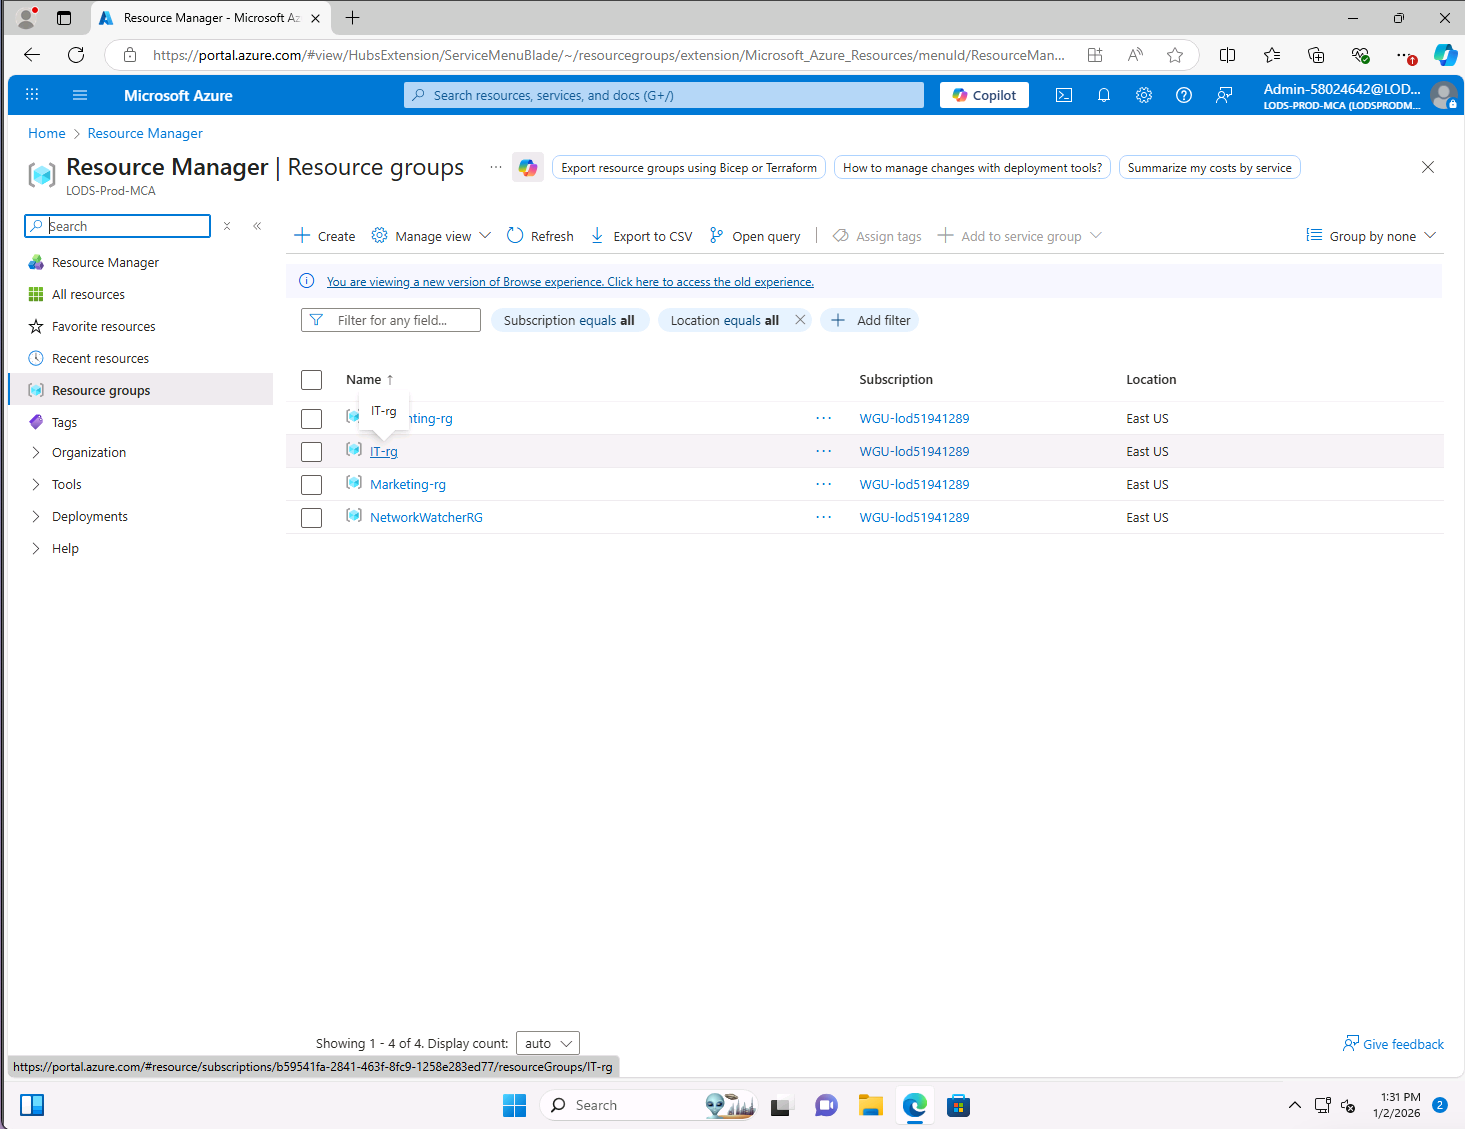
Task: Toggle the select-all checkbox in the header
Action: [x=312, y=380]
